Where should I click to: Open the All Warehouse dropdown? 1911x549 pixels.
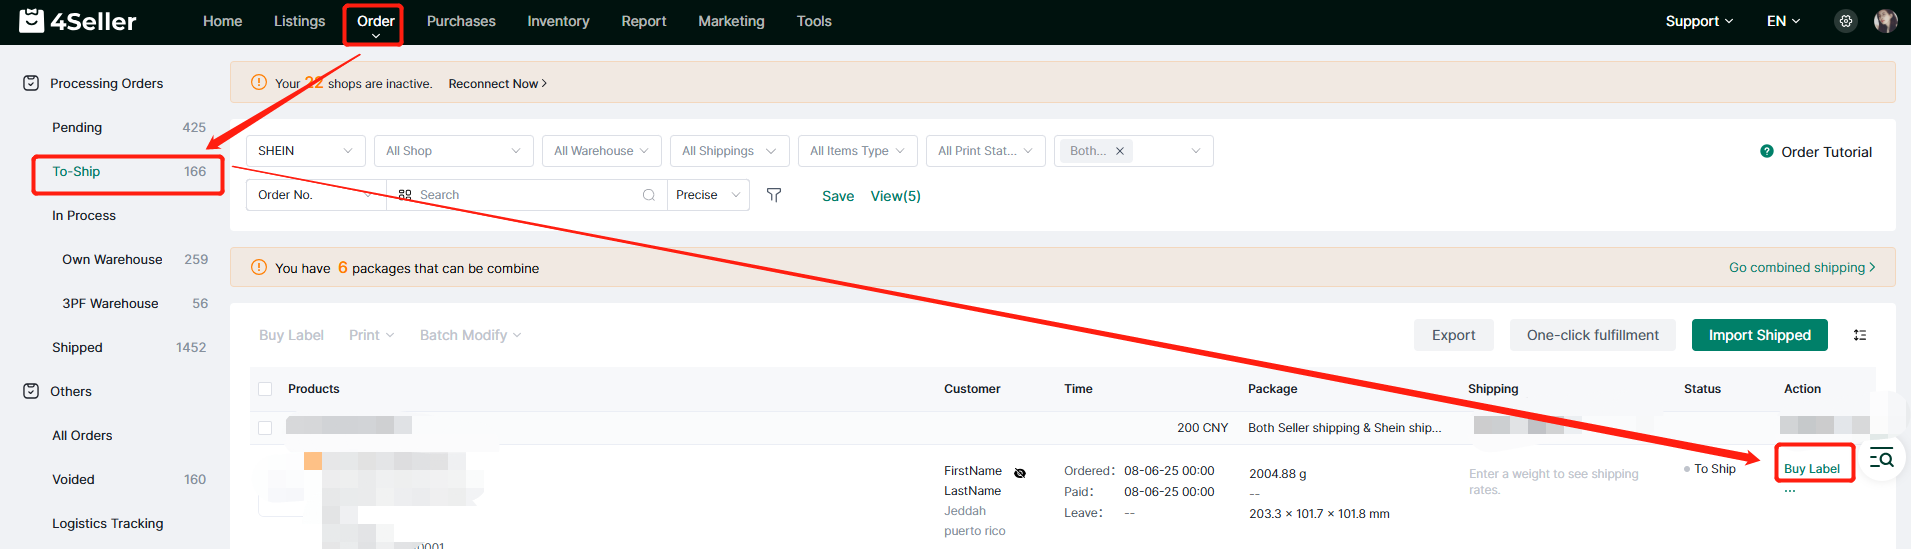click(601, 151)
